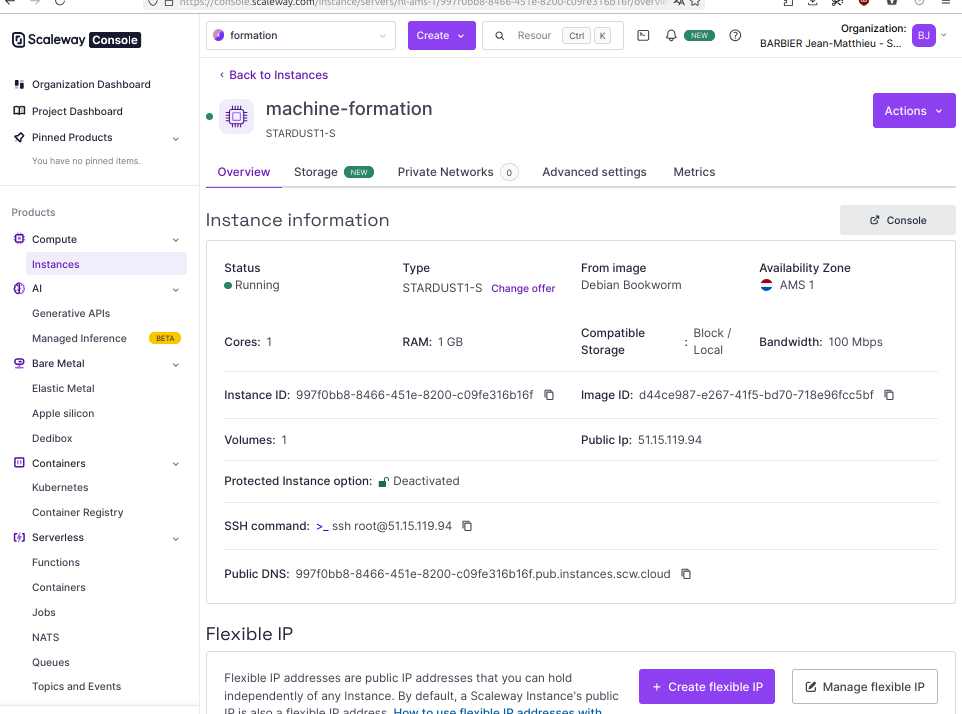This screenshot has height=714, width=962.
Task: Switch to the Overview tab
Action: click(244, 172)
